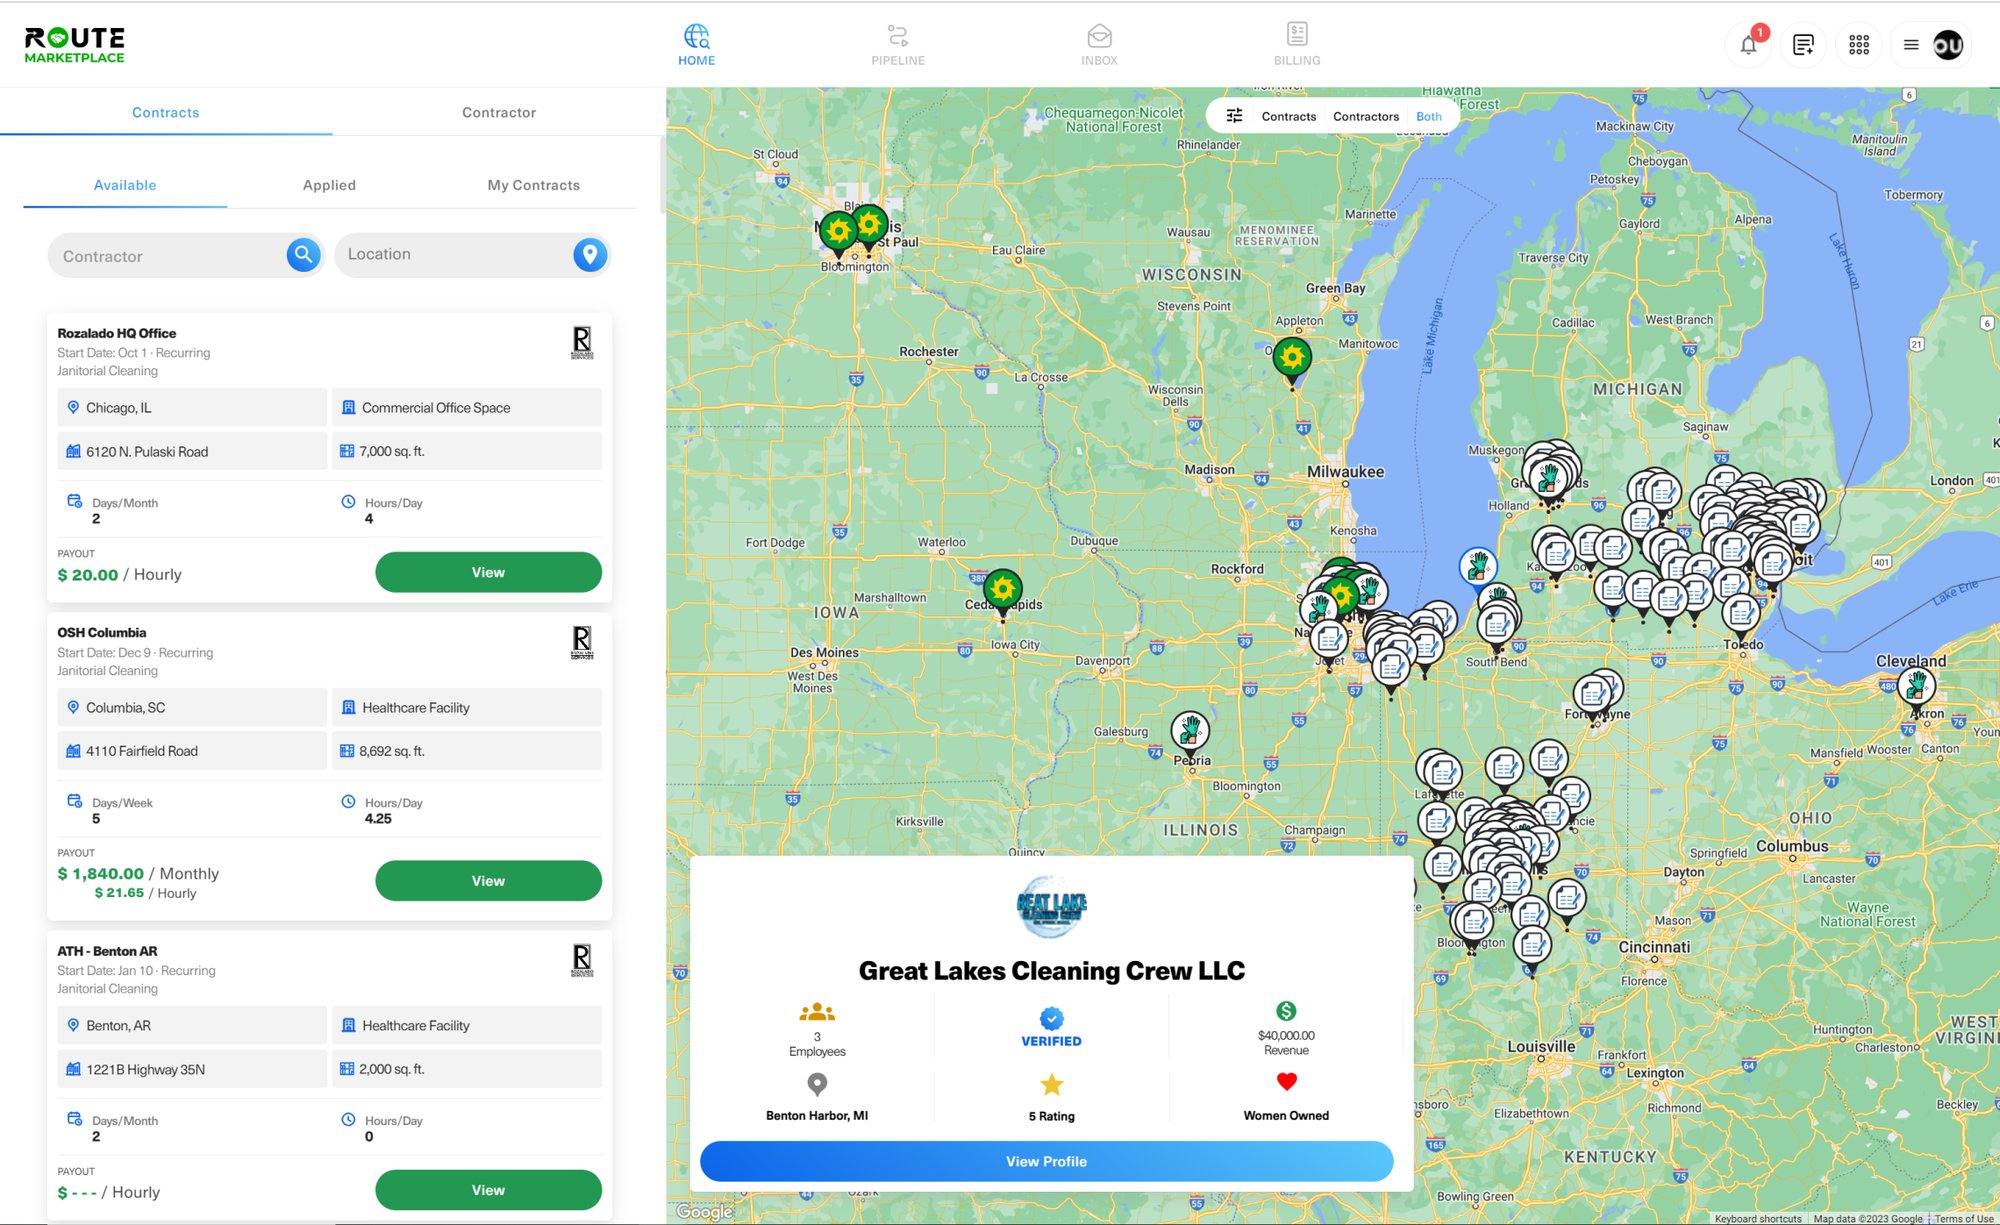
Task: Click the map filter sliders icon
Action: (1235, 116)
